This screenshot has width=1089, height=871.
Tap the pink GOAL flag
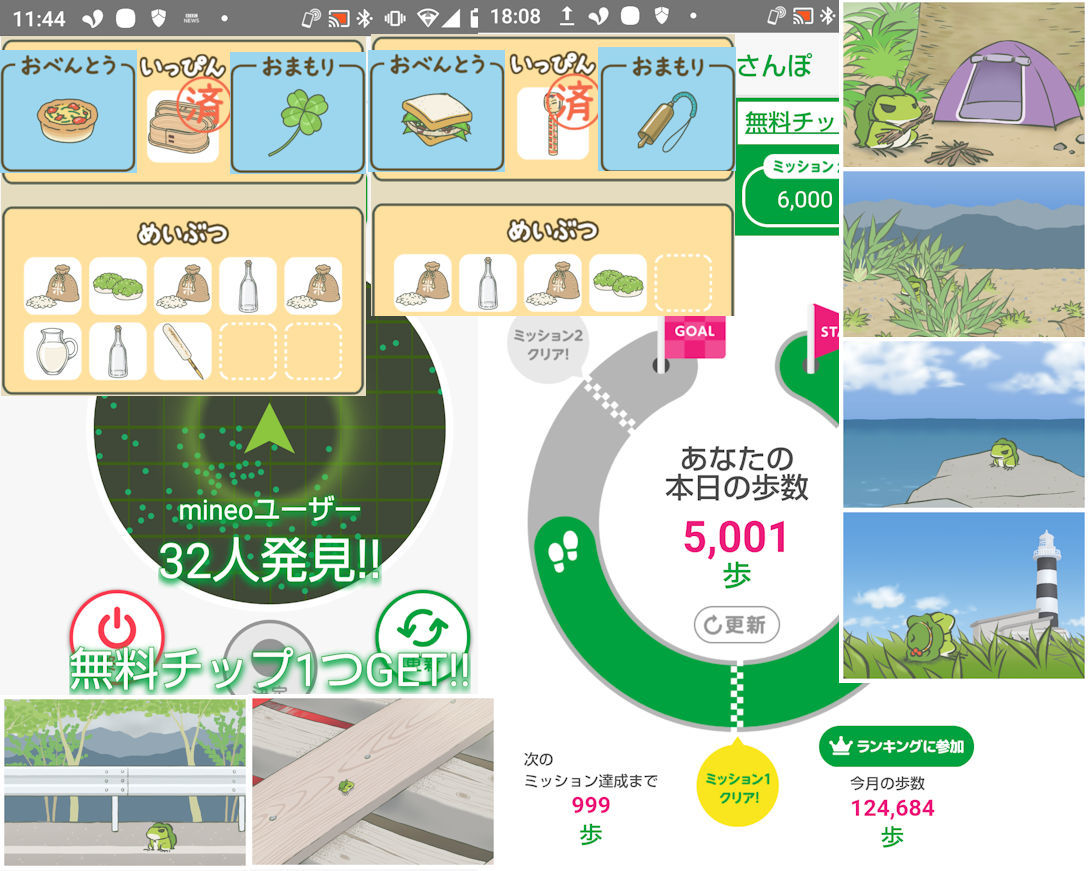695,337
